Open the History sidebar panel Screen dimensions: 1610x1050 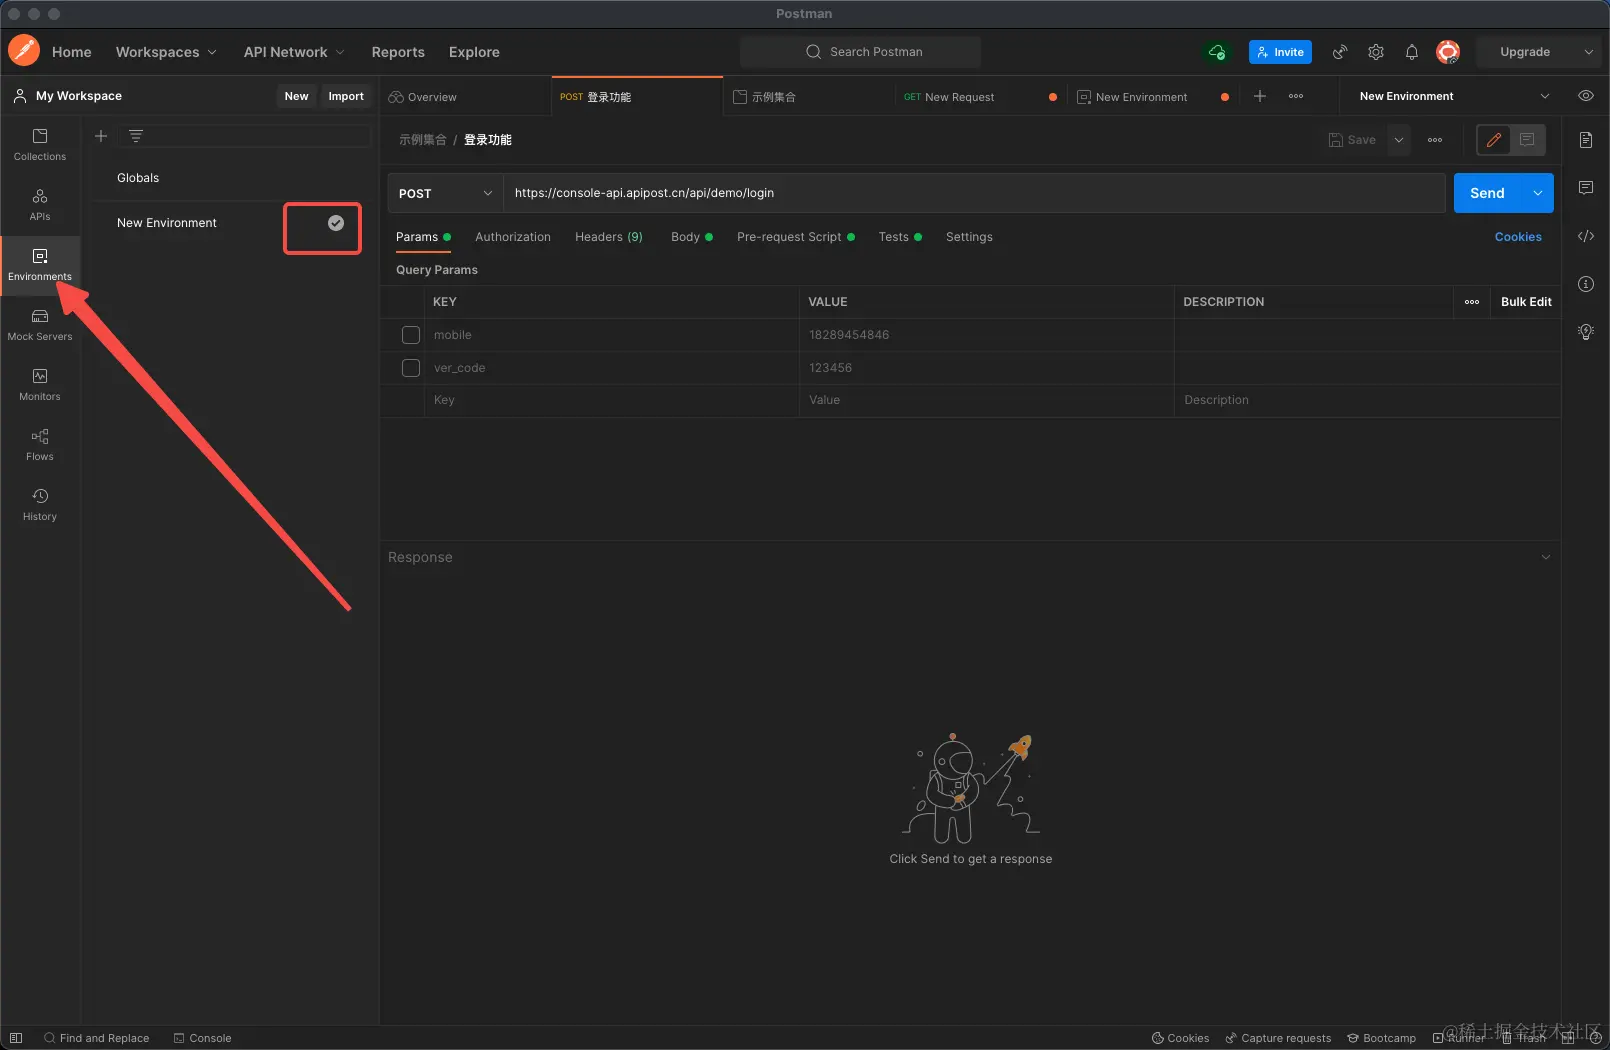(x=40, y=505)
